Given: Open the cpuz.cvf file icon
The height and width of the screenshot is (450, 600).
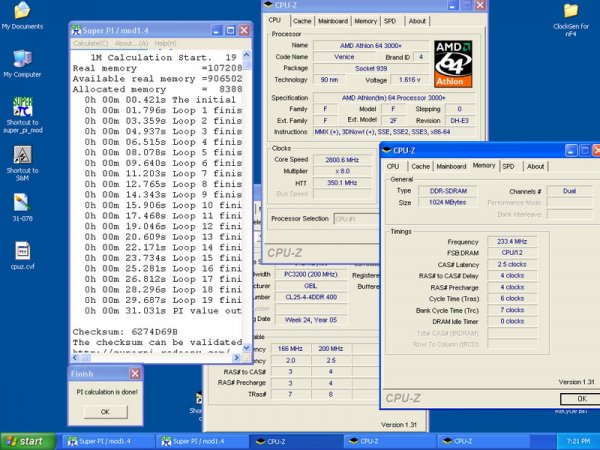Looking at the screenshot, I should (23, 251).
